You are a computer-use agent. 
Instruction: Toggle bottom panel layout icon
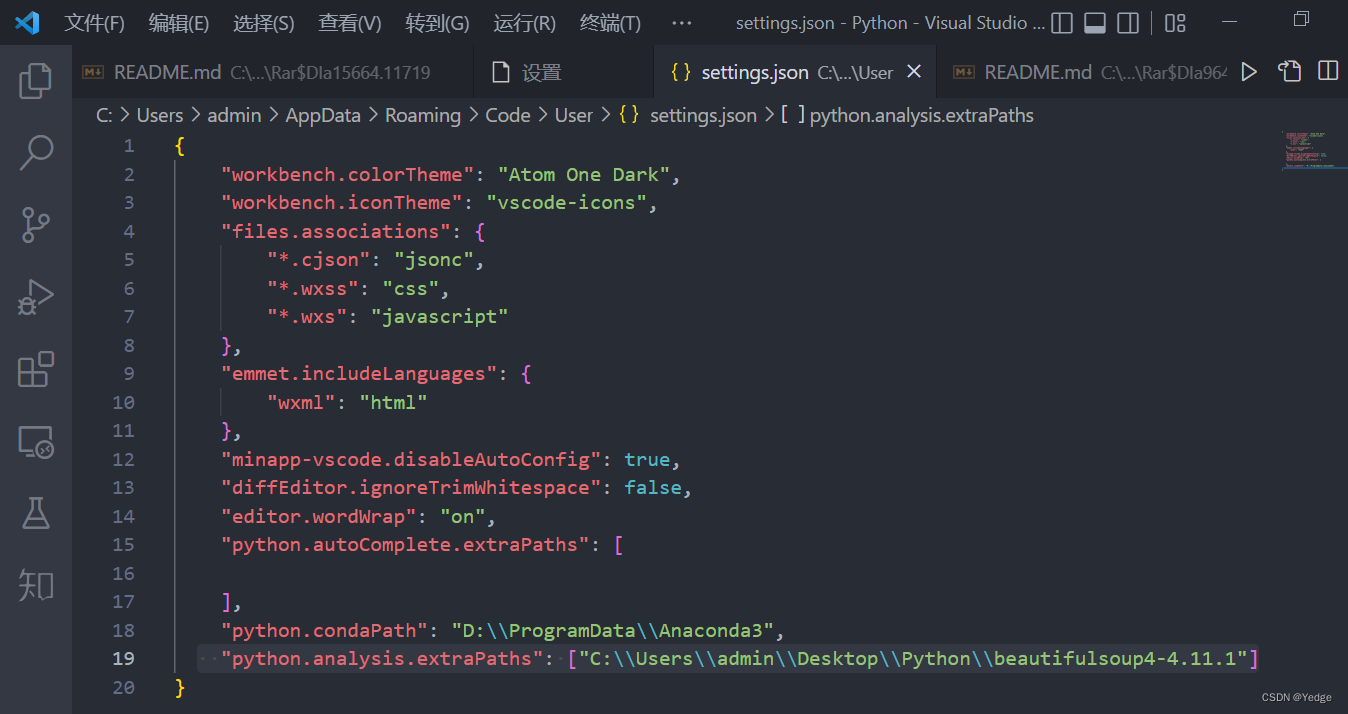(x=1095, y=23)
